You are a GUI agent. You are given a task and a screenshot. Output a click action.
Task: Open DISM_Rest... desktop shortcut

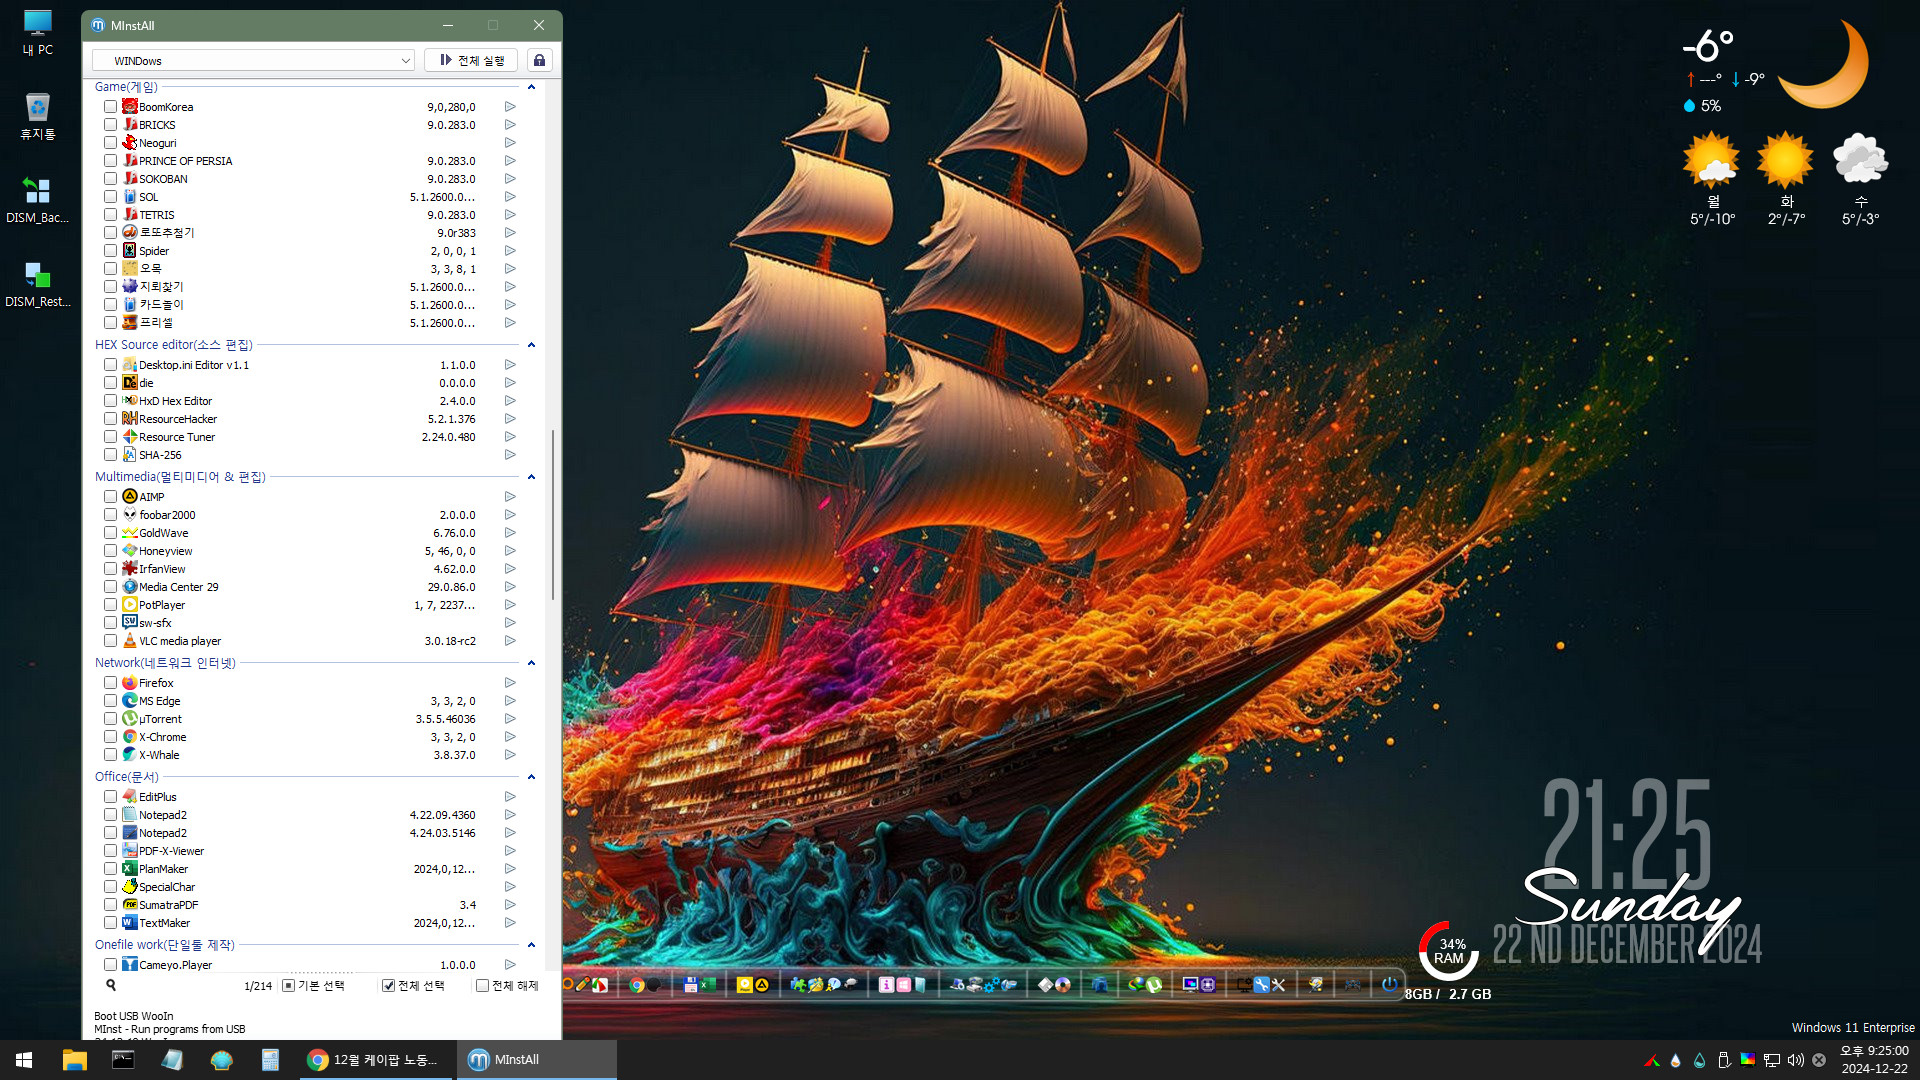coord(37,284)
